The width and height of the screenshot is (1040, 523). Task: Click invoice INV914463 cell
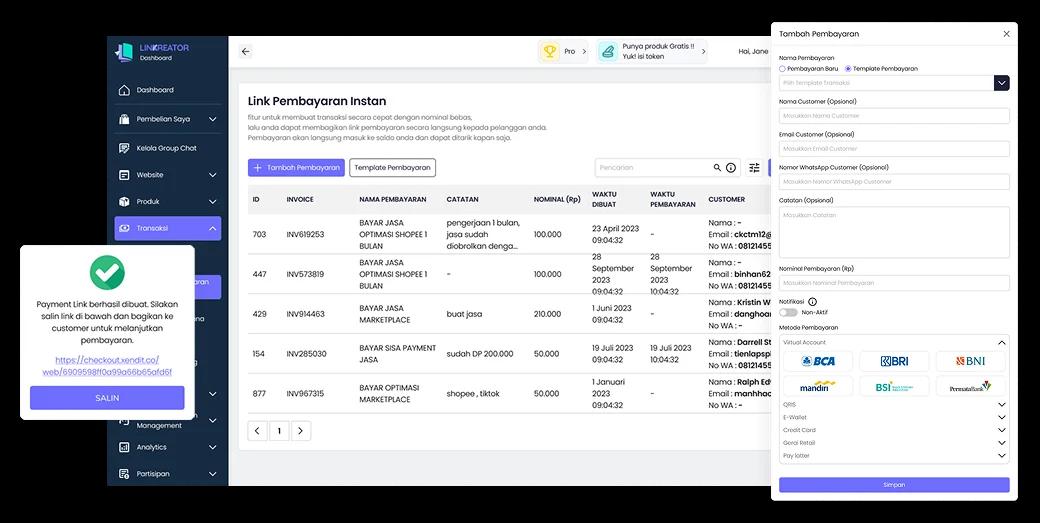pyautogui.click(x=305, y=314)
